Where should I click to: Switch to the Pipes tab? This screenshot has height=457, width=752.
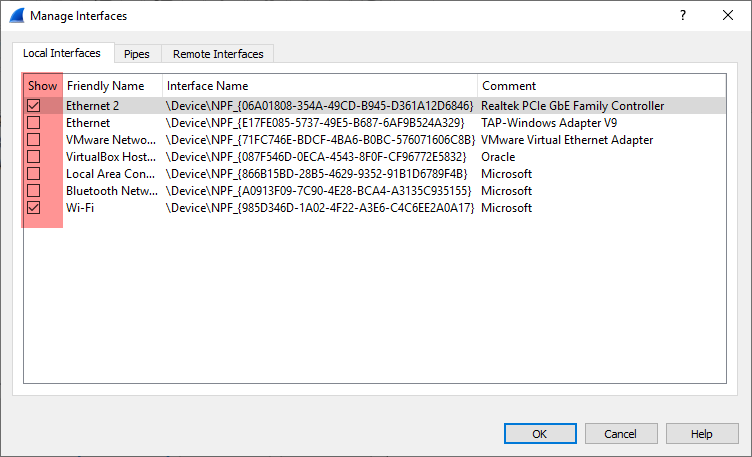[137, 54]
